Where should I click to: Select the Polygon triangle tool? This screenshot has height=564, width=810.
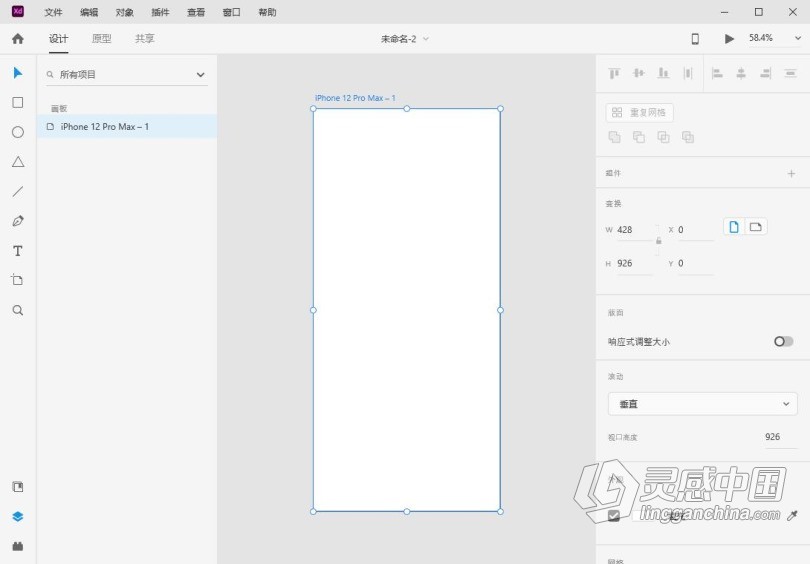18,162
